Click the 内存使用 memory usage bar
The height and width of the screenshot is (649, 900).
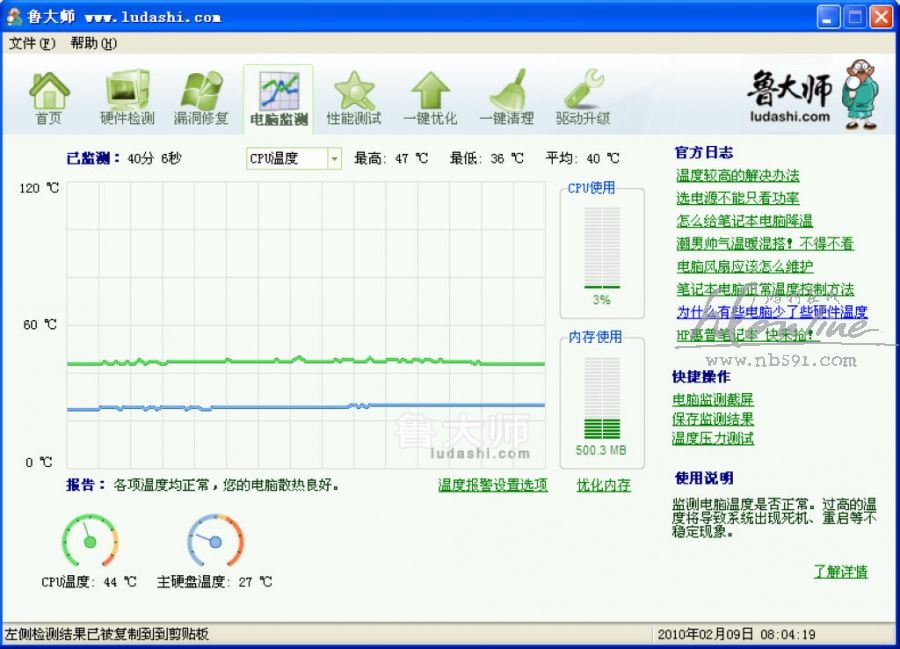pyautogui.click(x=602, y=400)
